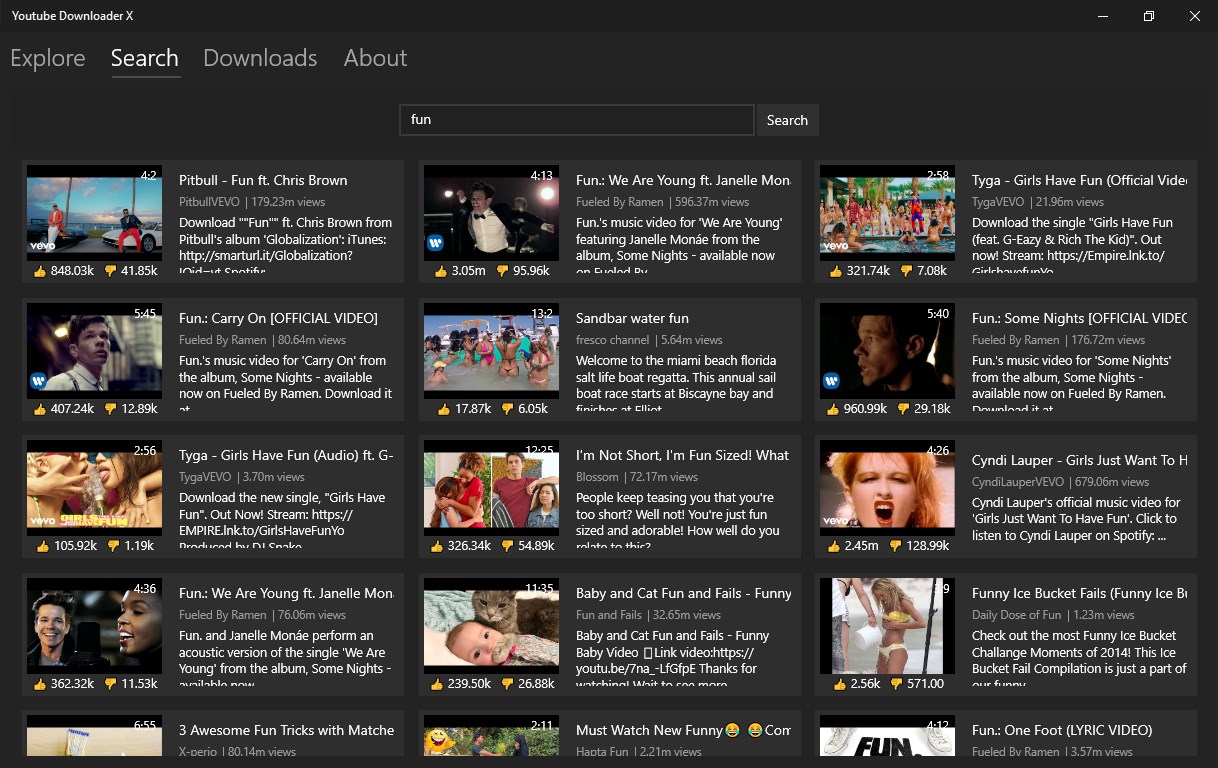Click dislike icon showing 7.08k

[x=907, y=271]
